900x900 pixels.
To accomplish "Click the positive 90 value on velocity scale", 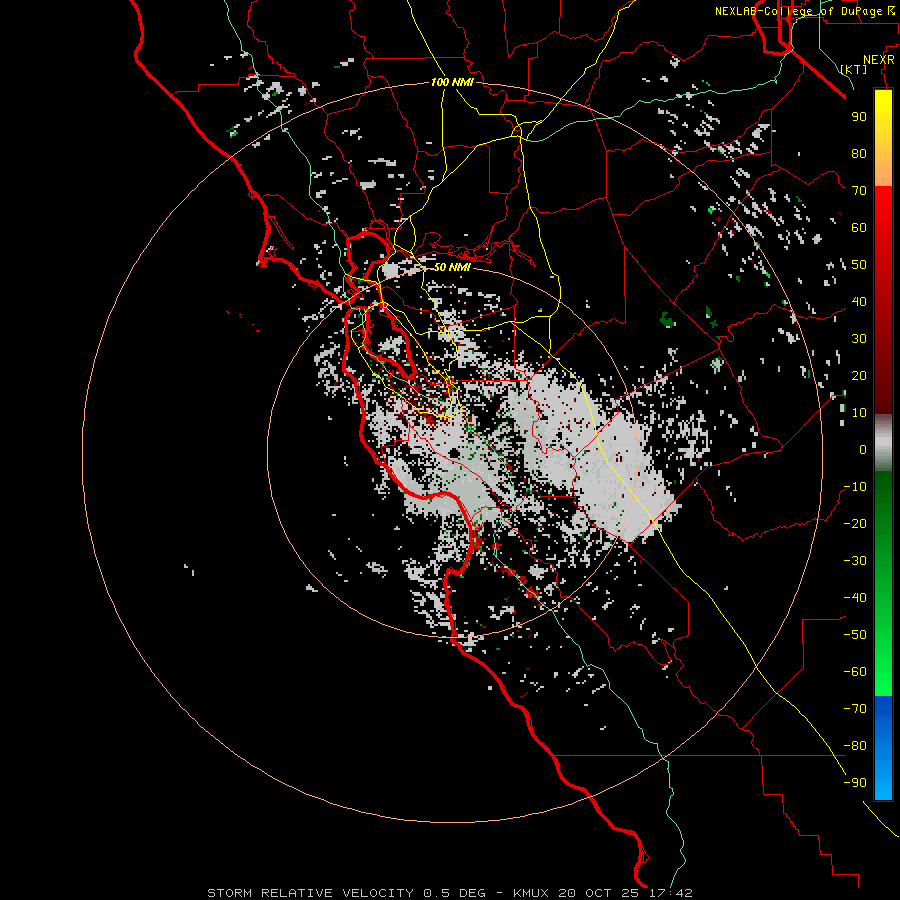I will pyautogui.click(x=859, y=117).
